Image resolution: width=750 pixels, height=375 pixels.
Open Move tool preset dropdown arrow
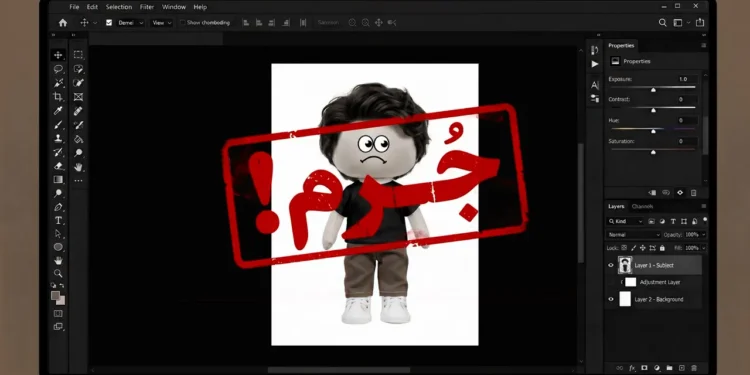point(95,22)
